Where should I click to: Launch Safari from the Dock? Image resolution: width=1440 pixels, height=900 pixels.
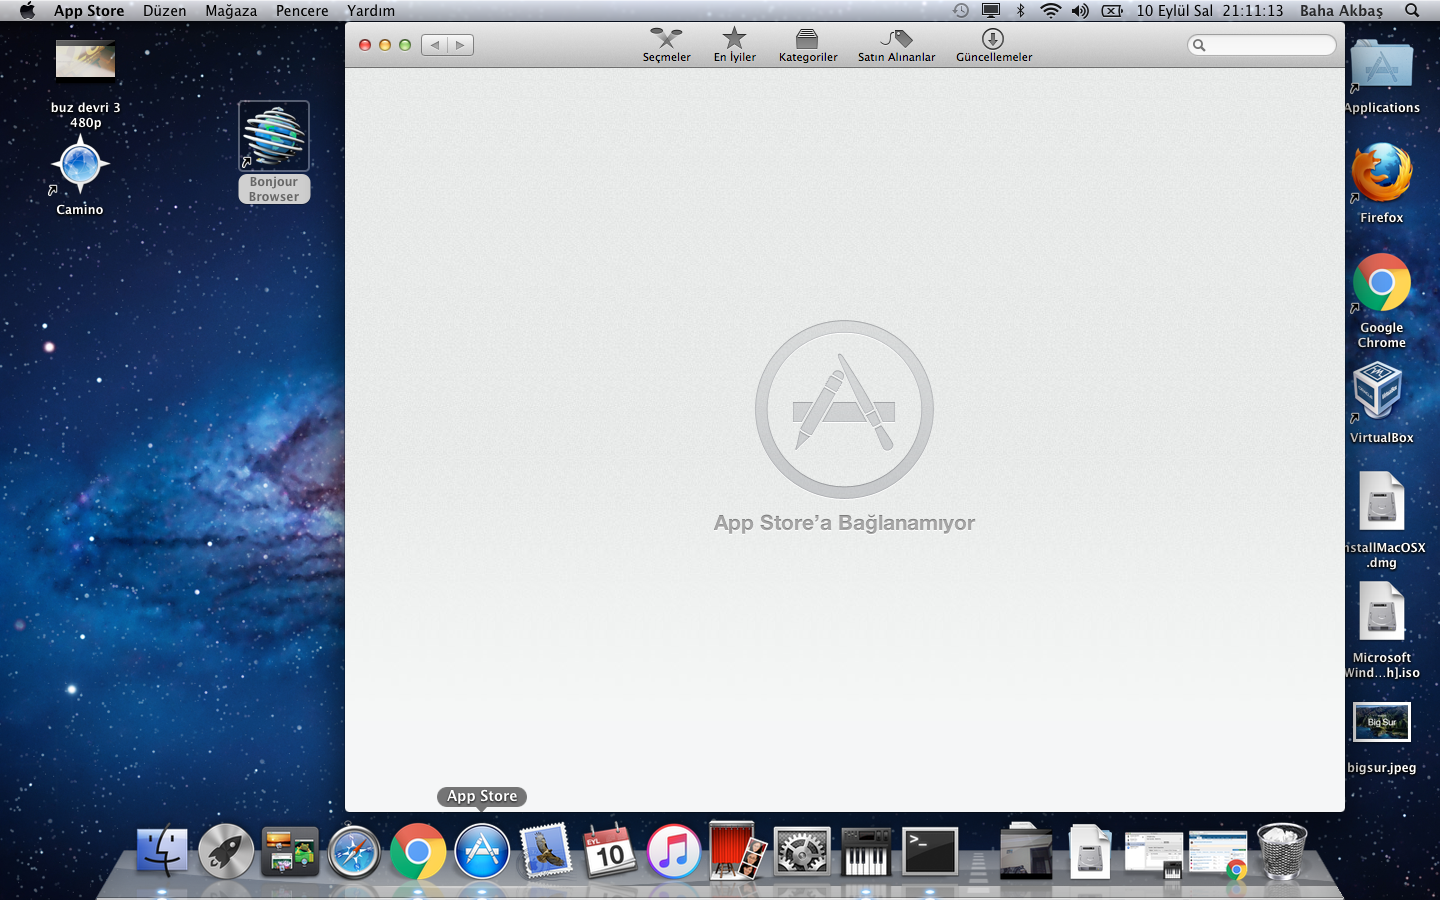point(354,852)
